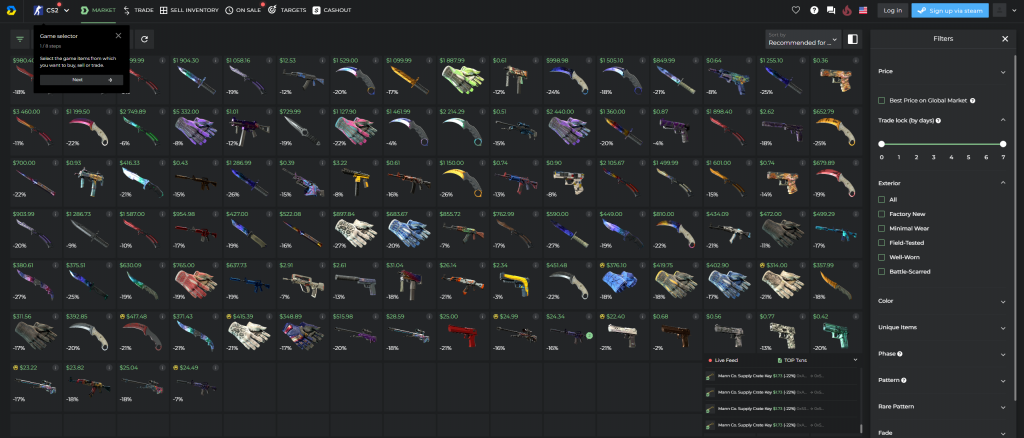Click the red flame hot deals icon
This screenshot has height=438, width=1024.
pyautogui.click(x=846, y=10)
